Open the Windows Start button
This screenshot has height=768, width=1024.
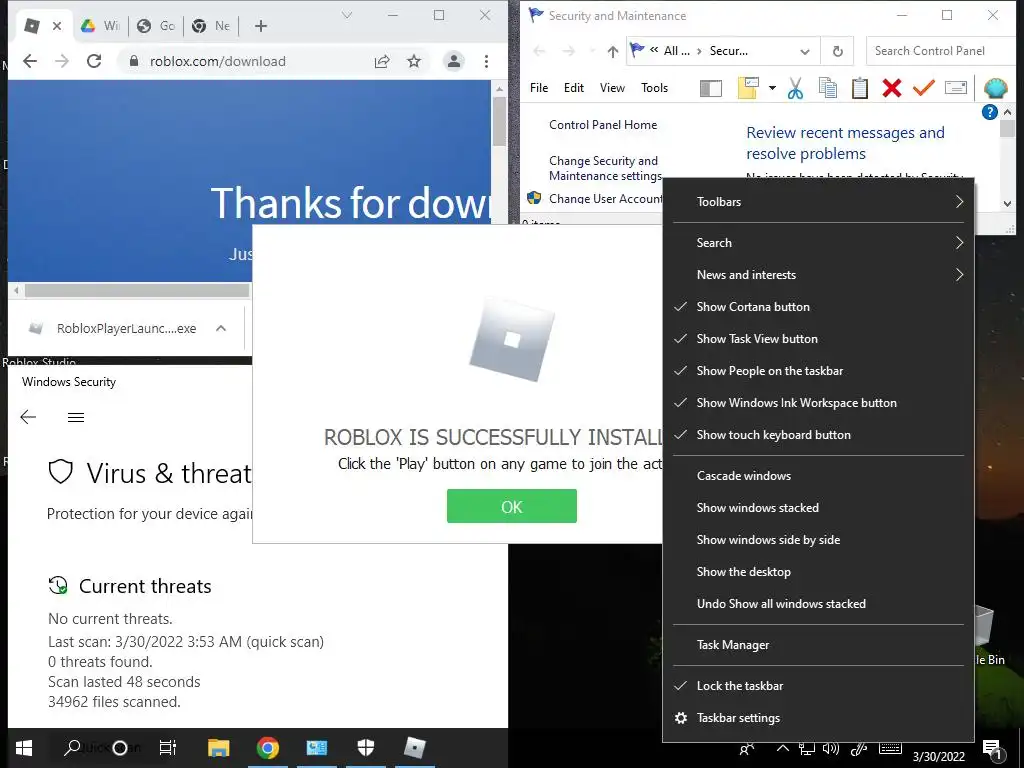24,748
